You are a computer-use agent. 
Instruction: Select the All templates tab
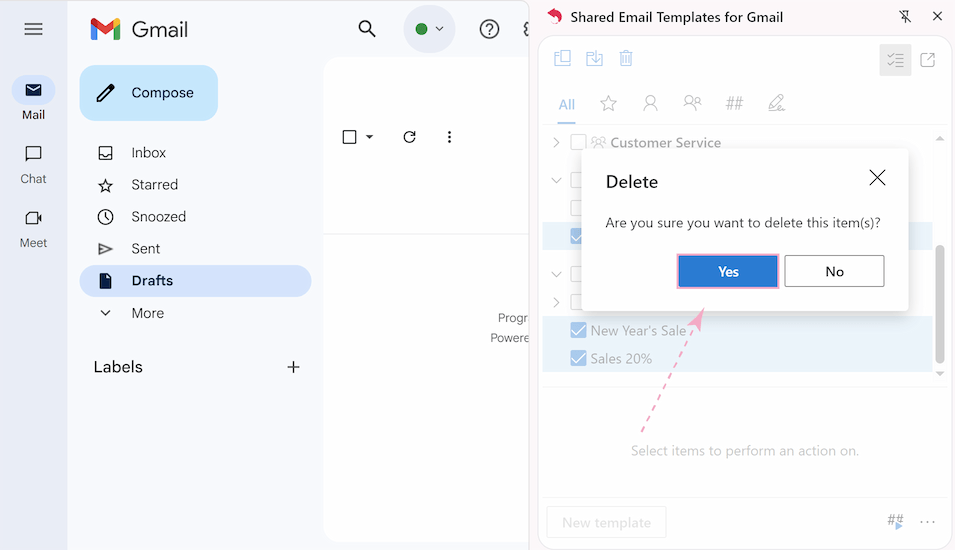(x=566, y=105)
